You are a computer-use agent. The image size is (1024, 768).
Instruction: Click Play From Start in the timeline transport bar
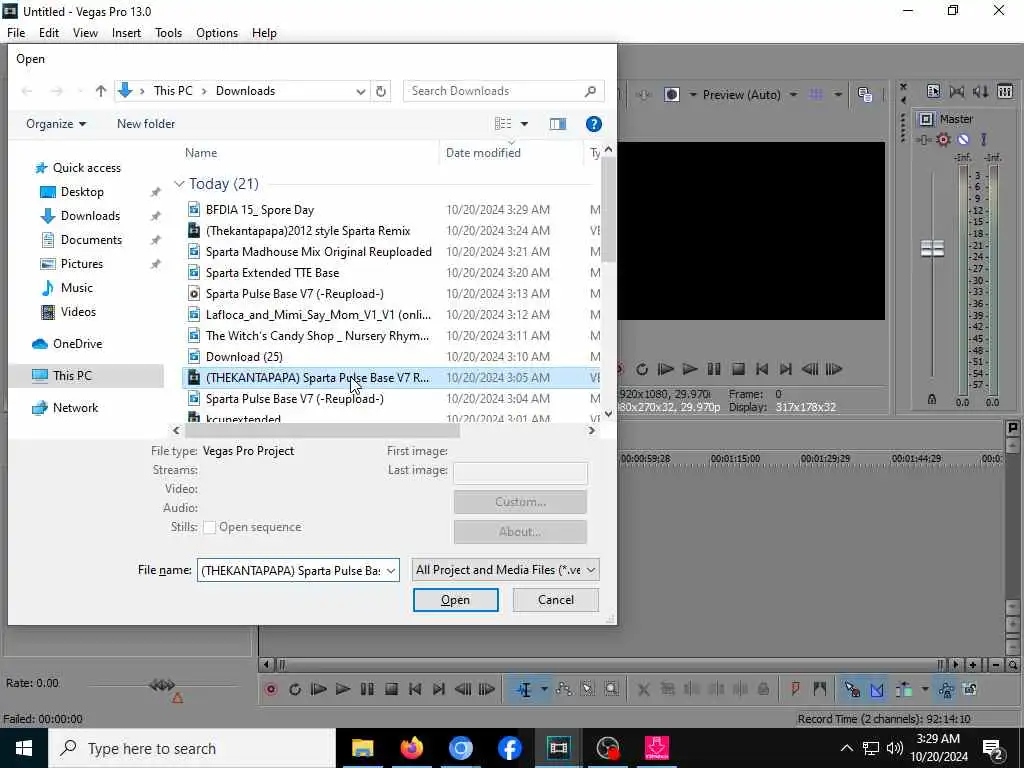(x=319, y=689)
